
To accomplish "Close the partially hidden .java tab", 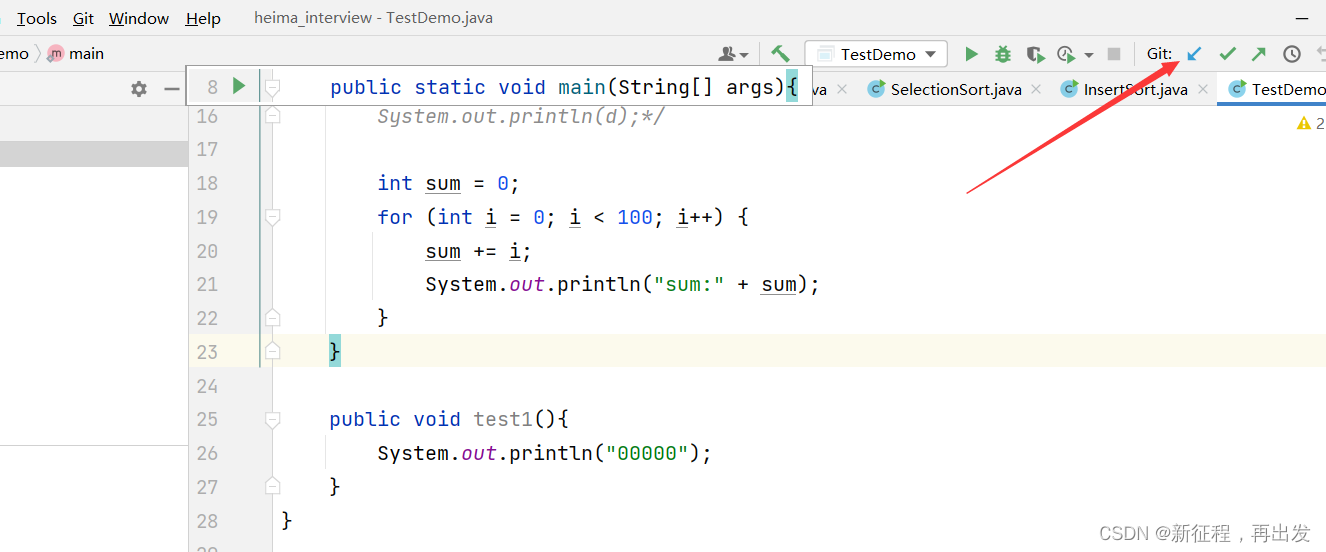I will pyautogui.click(x=842, y=89).
